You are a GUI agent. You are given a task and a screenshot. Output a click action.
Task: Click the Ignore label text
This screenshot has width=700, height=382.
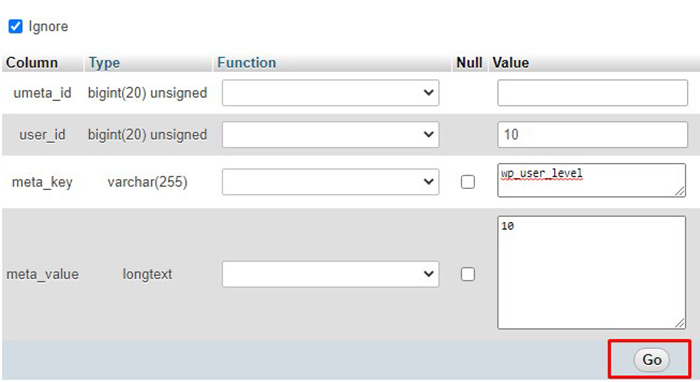tap(48, 26)
